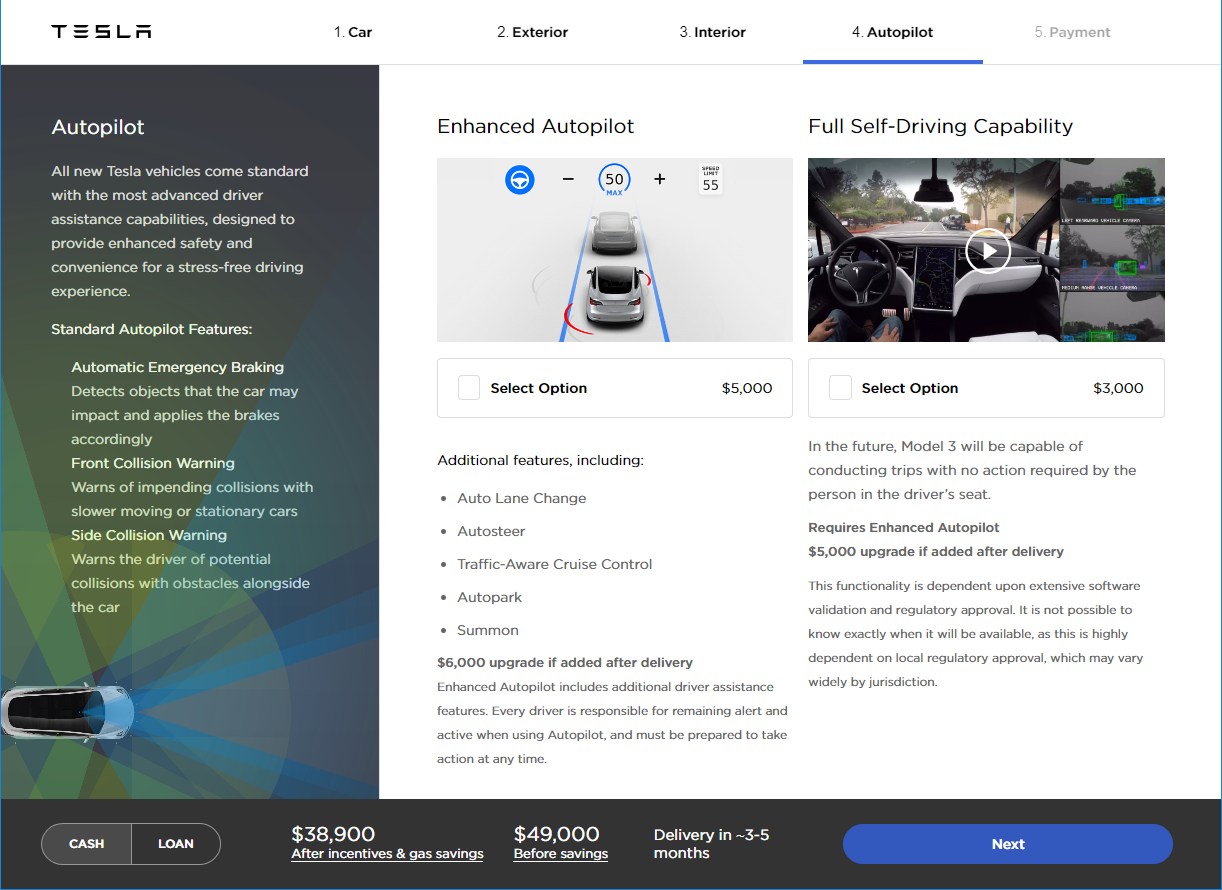
Task: Click the top-view car sensor graphic
Action: click(68, 711)
